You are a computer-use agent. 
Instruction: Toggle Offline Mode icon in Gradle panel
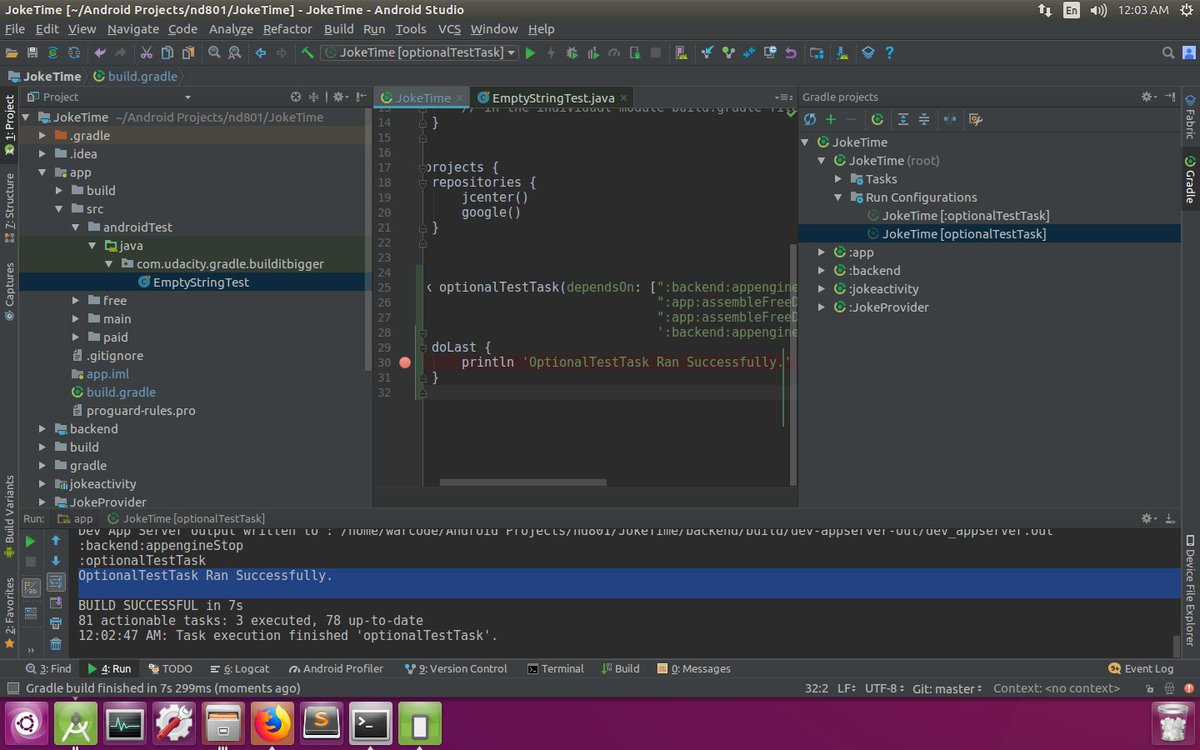[950, 119]
